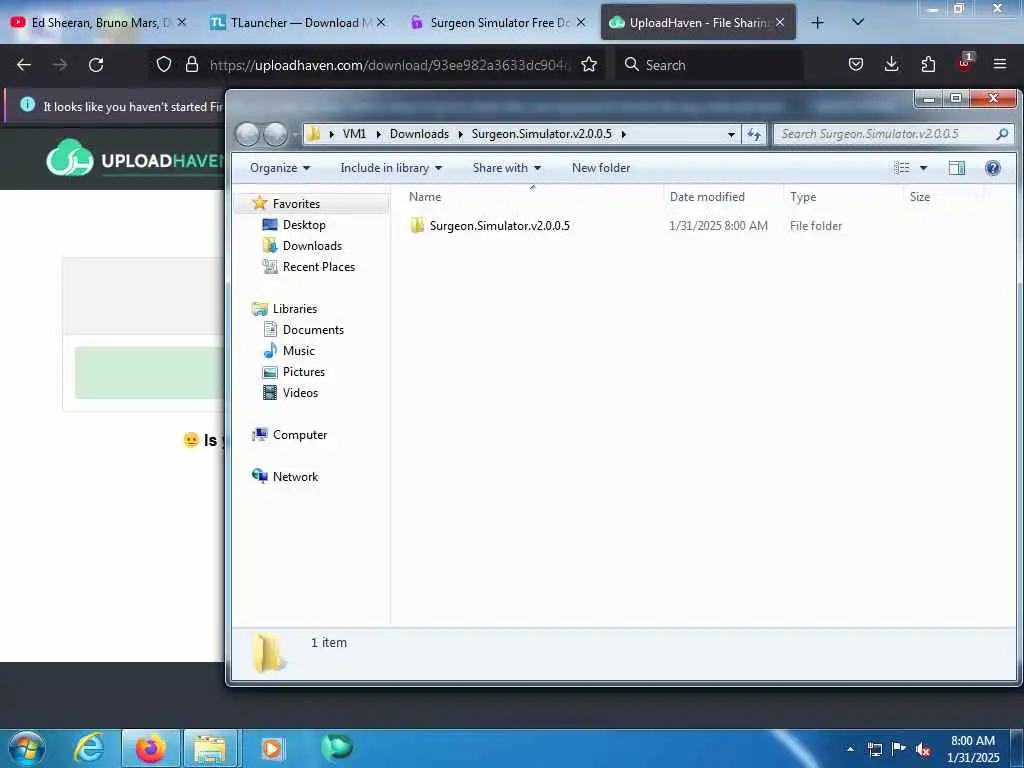Open previous locations address dropdown
The width and height of the screenshot is (1024, 768).
(731, 135)
